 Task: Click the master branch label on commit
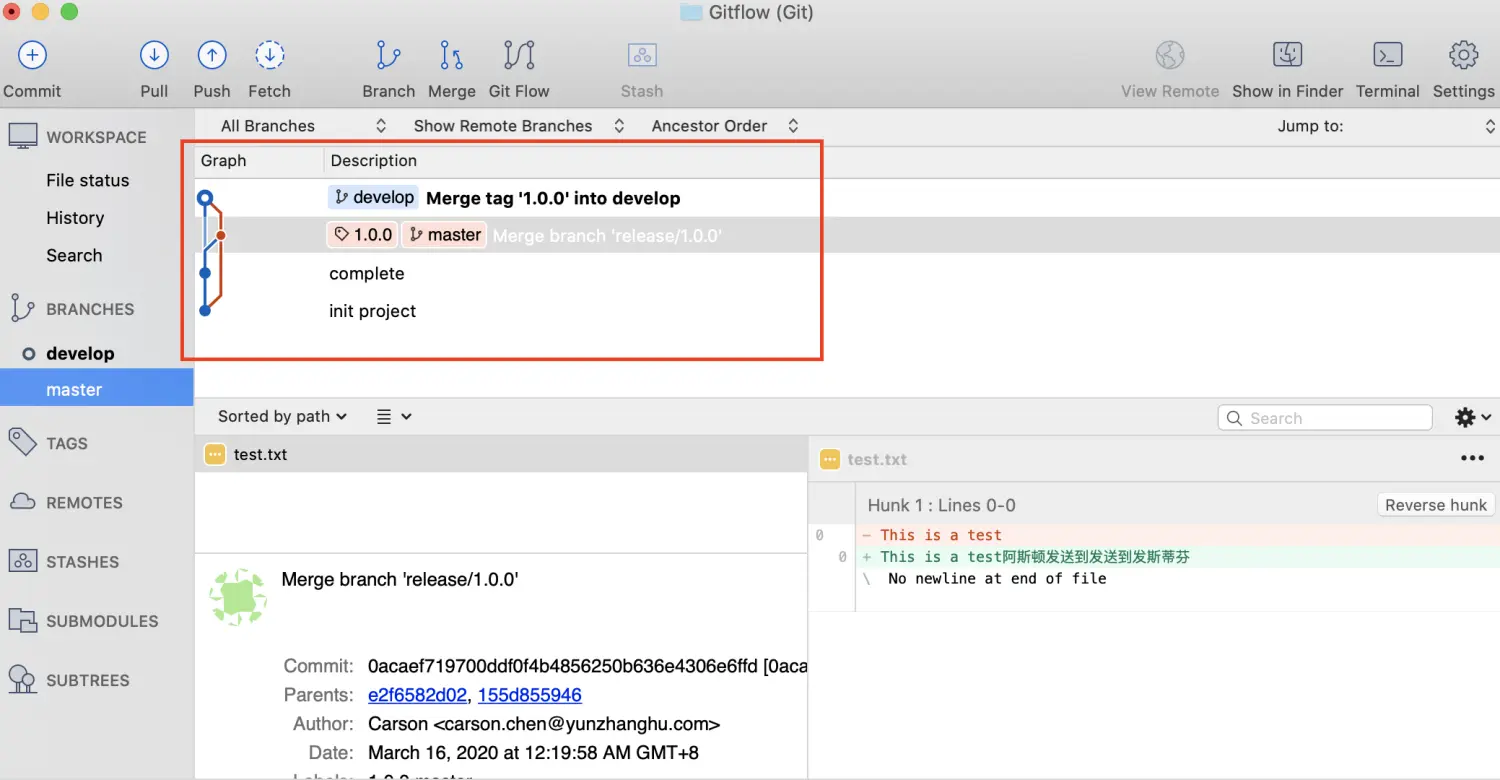click(x=444, y=235)
